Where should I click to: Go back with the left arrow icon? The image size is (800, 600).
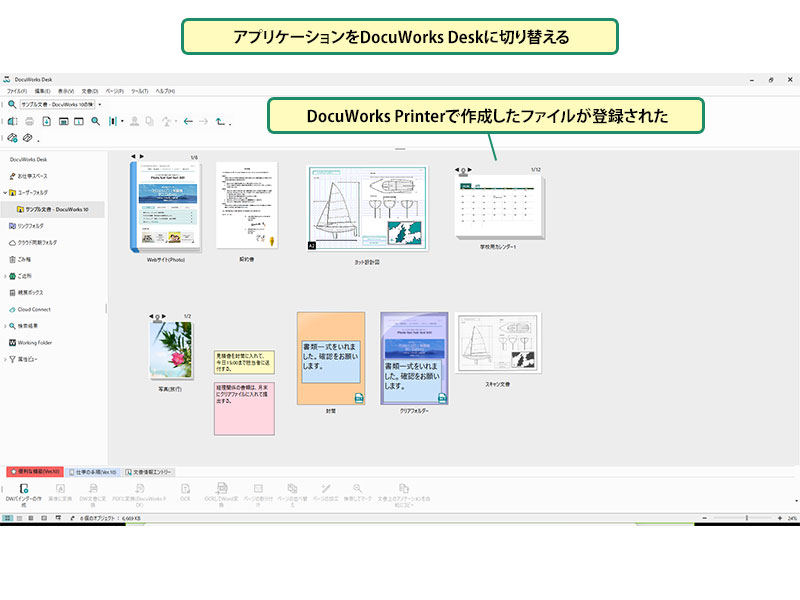(x=188, y=121)
